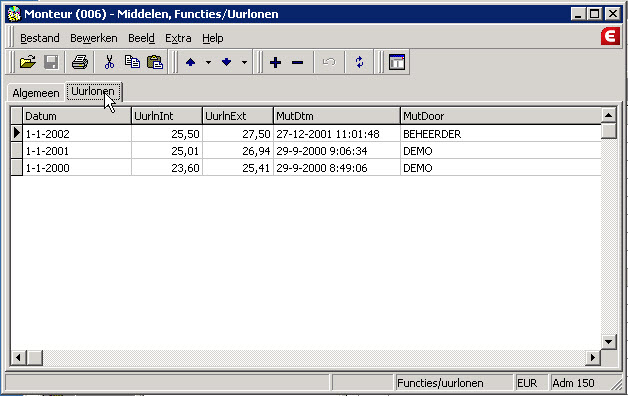Switch to the Algemeen tab
The width and height of the screenshot is (628, 396).
pos(36,93)
